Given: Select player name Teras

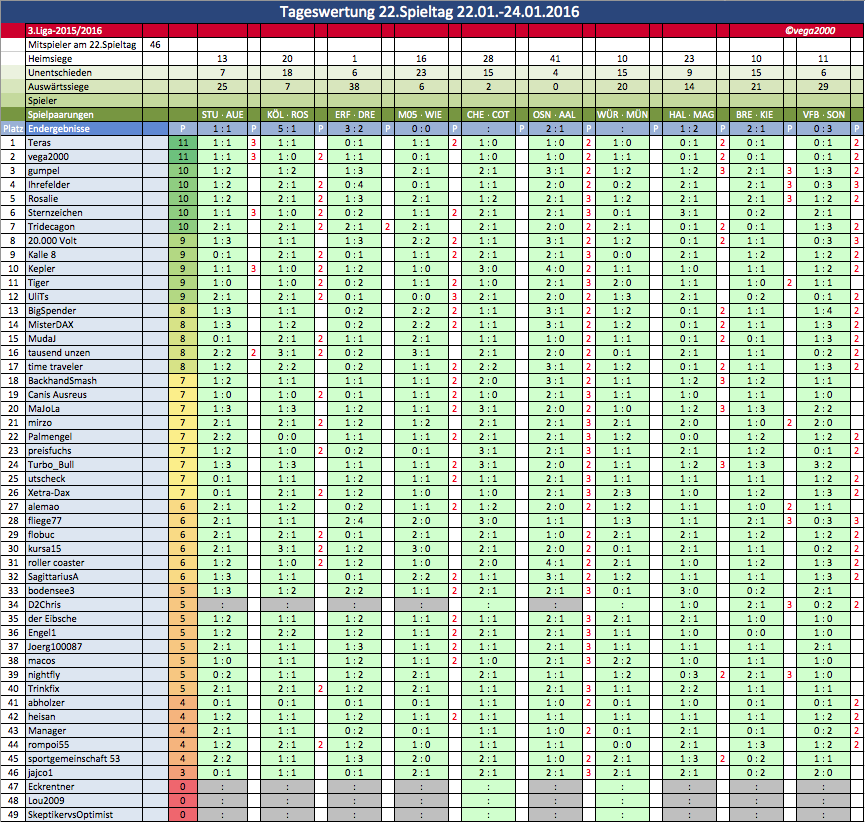Looking at the screenshot, I should click(40, 143).
